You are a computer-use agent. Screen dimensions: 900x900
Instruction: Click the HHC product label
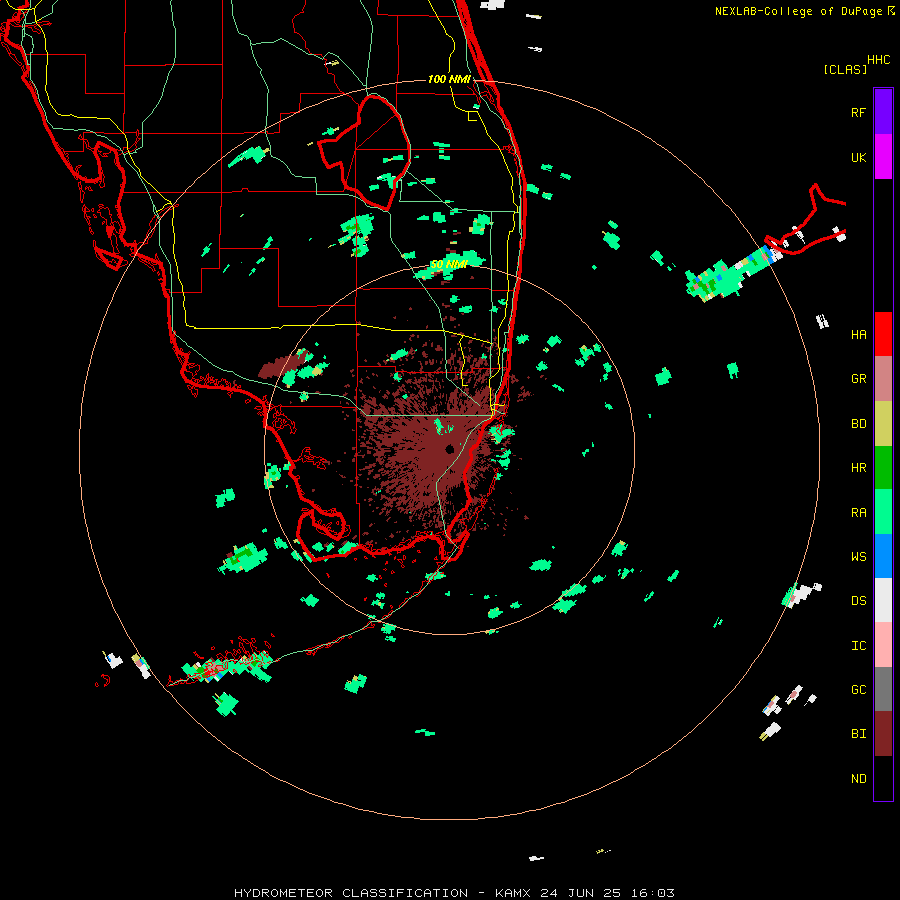[879, 60]
